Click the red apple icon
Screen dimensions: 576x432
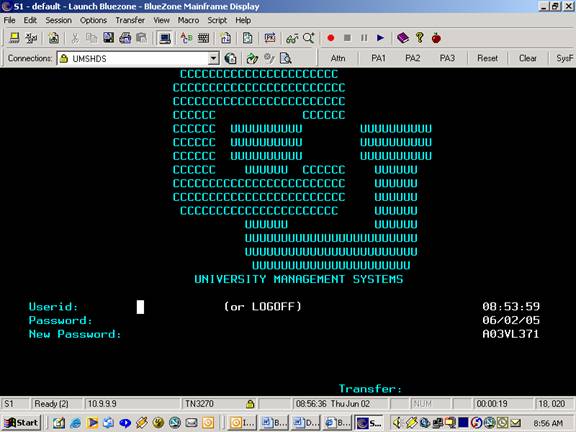(436, 38)
